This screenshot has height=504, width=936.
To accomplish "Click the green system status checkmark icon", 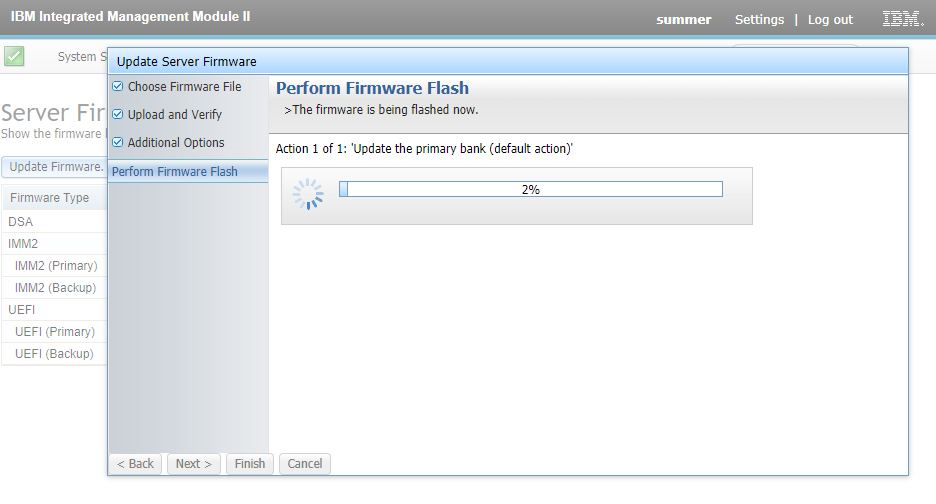I will (x=14, y=57).
